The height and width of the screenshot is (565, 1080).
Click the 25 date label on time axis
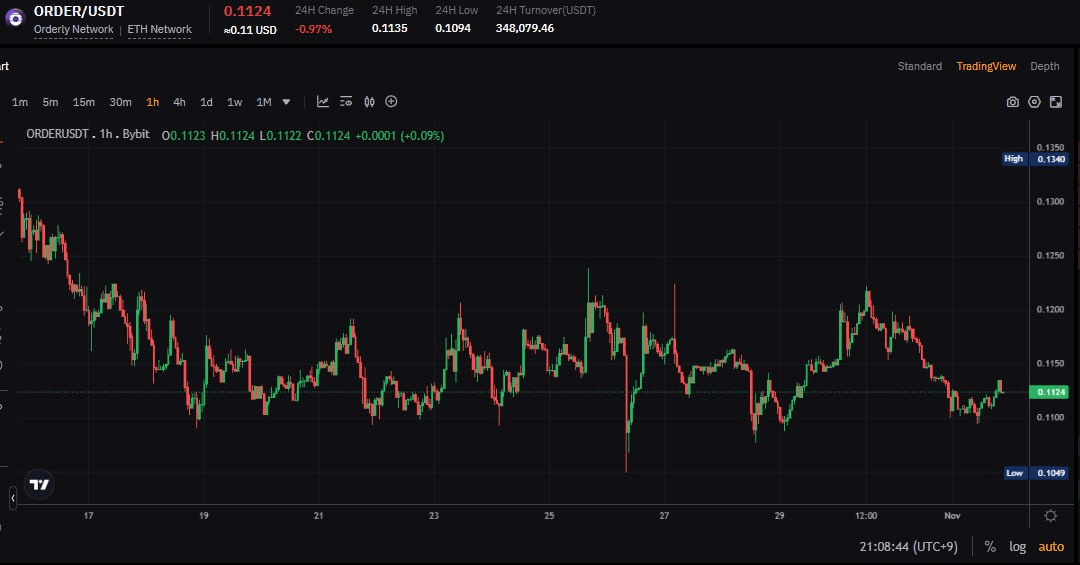tap(549, 515)
